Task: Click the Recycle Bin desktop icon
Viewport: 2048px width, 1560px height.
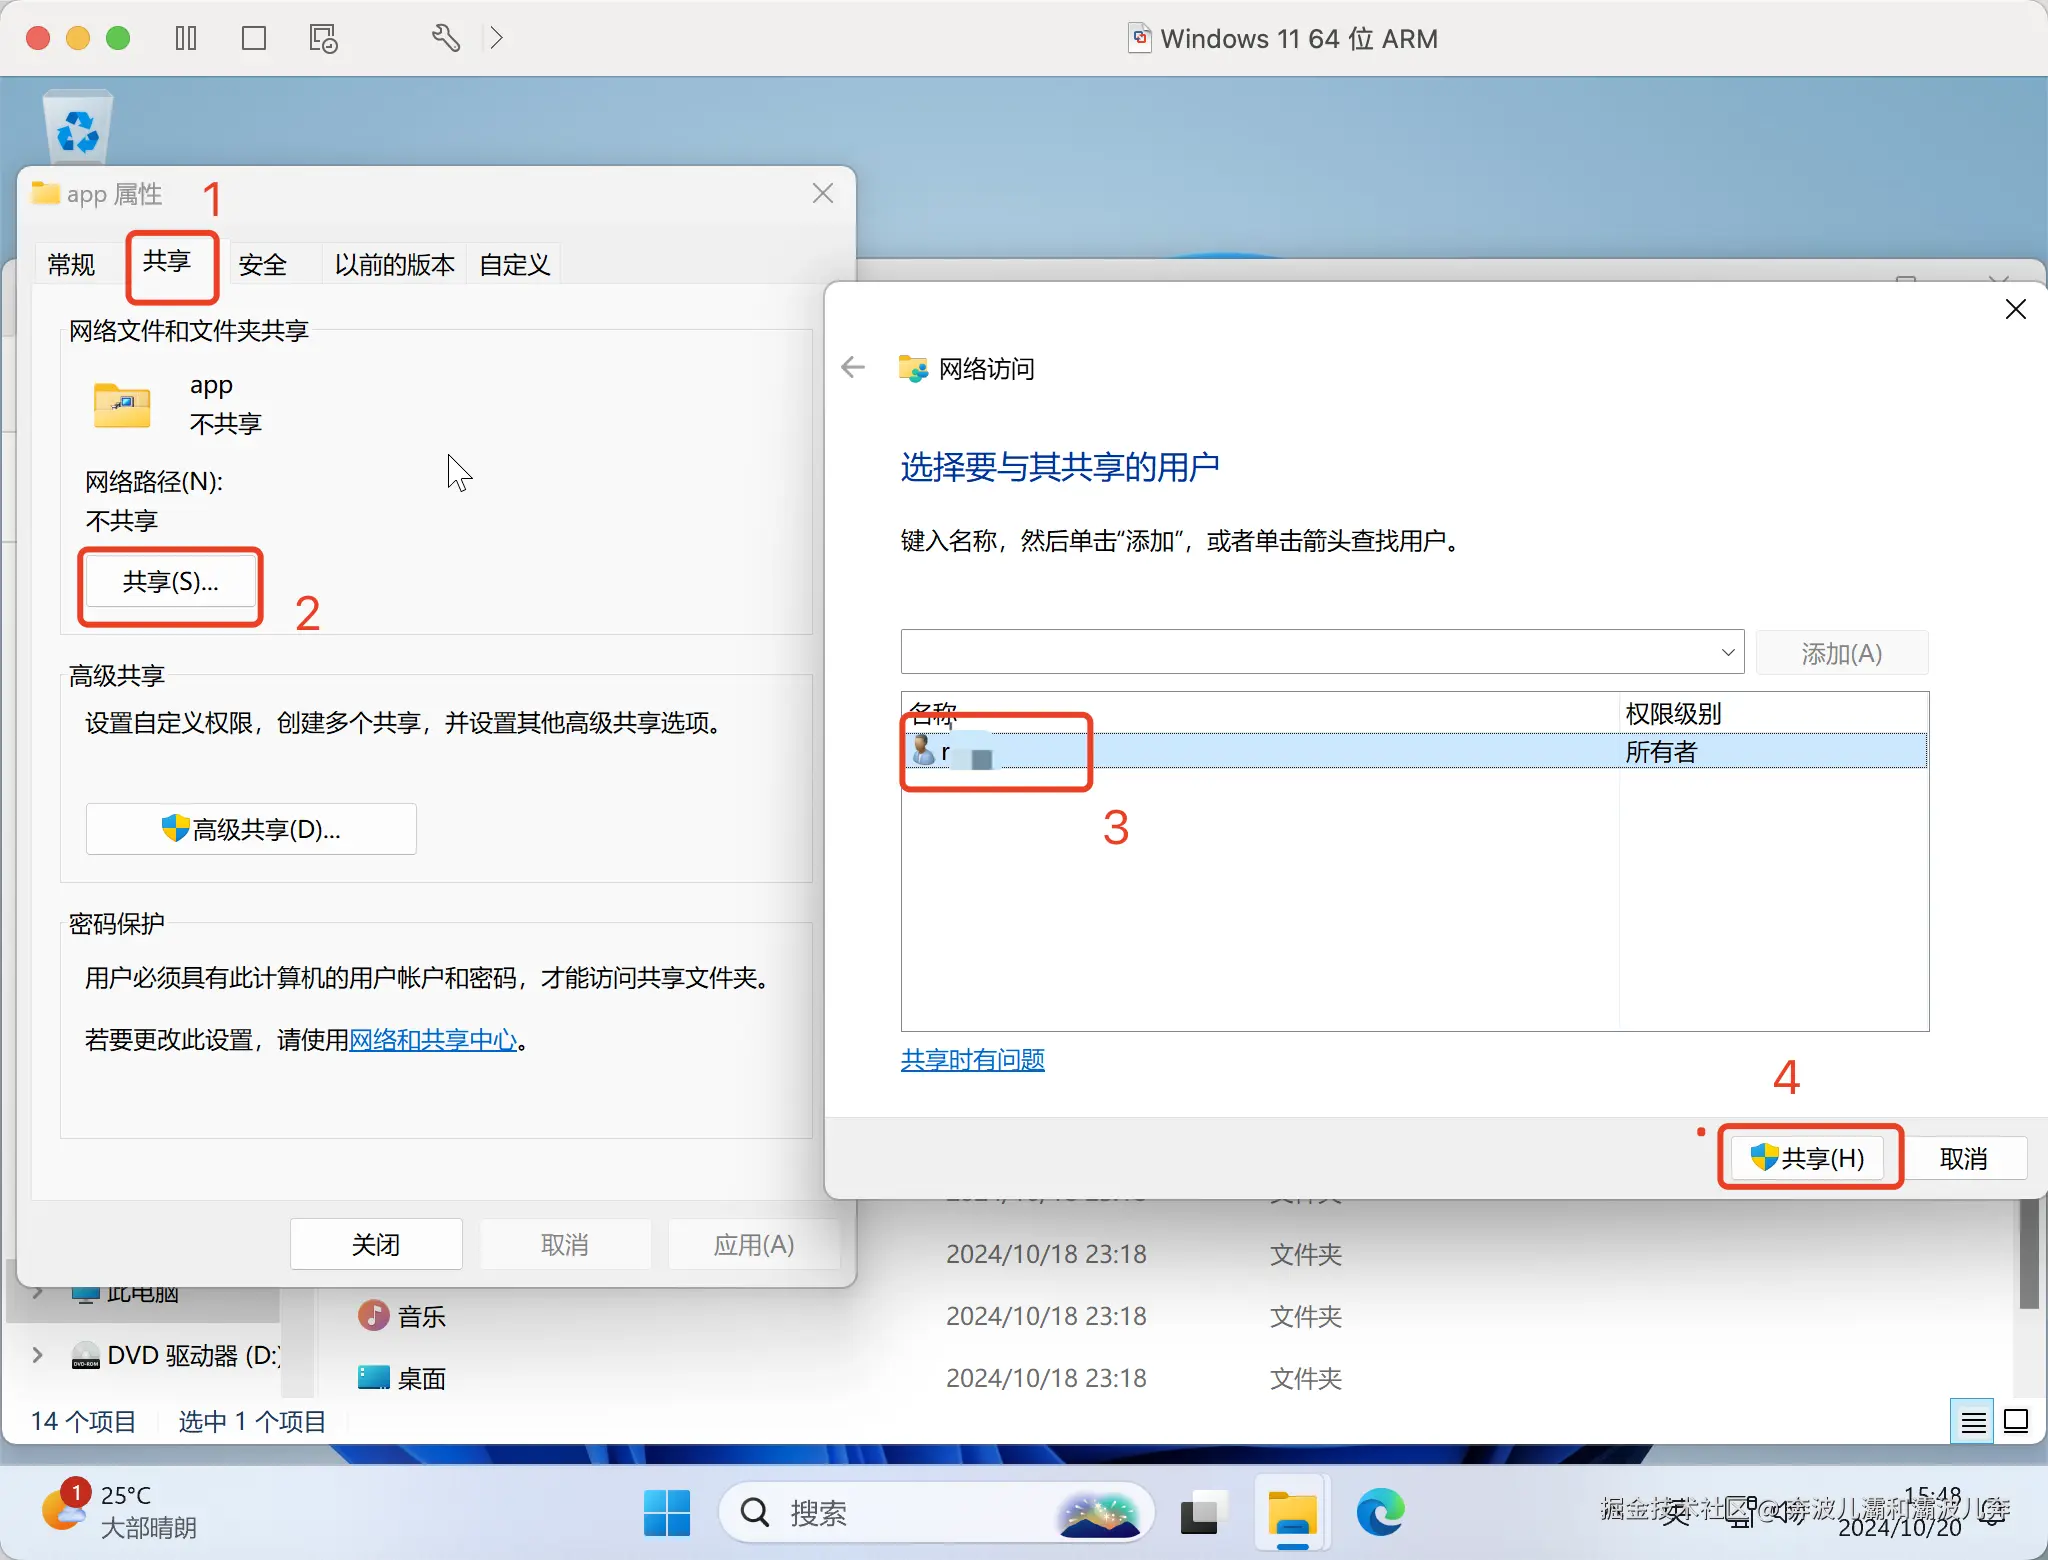Action: click(x=78, y=126)
